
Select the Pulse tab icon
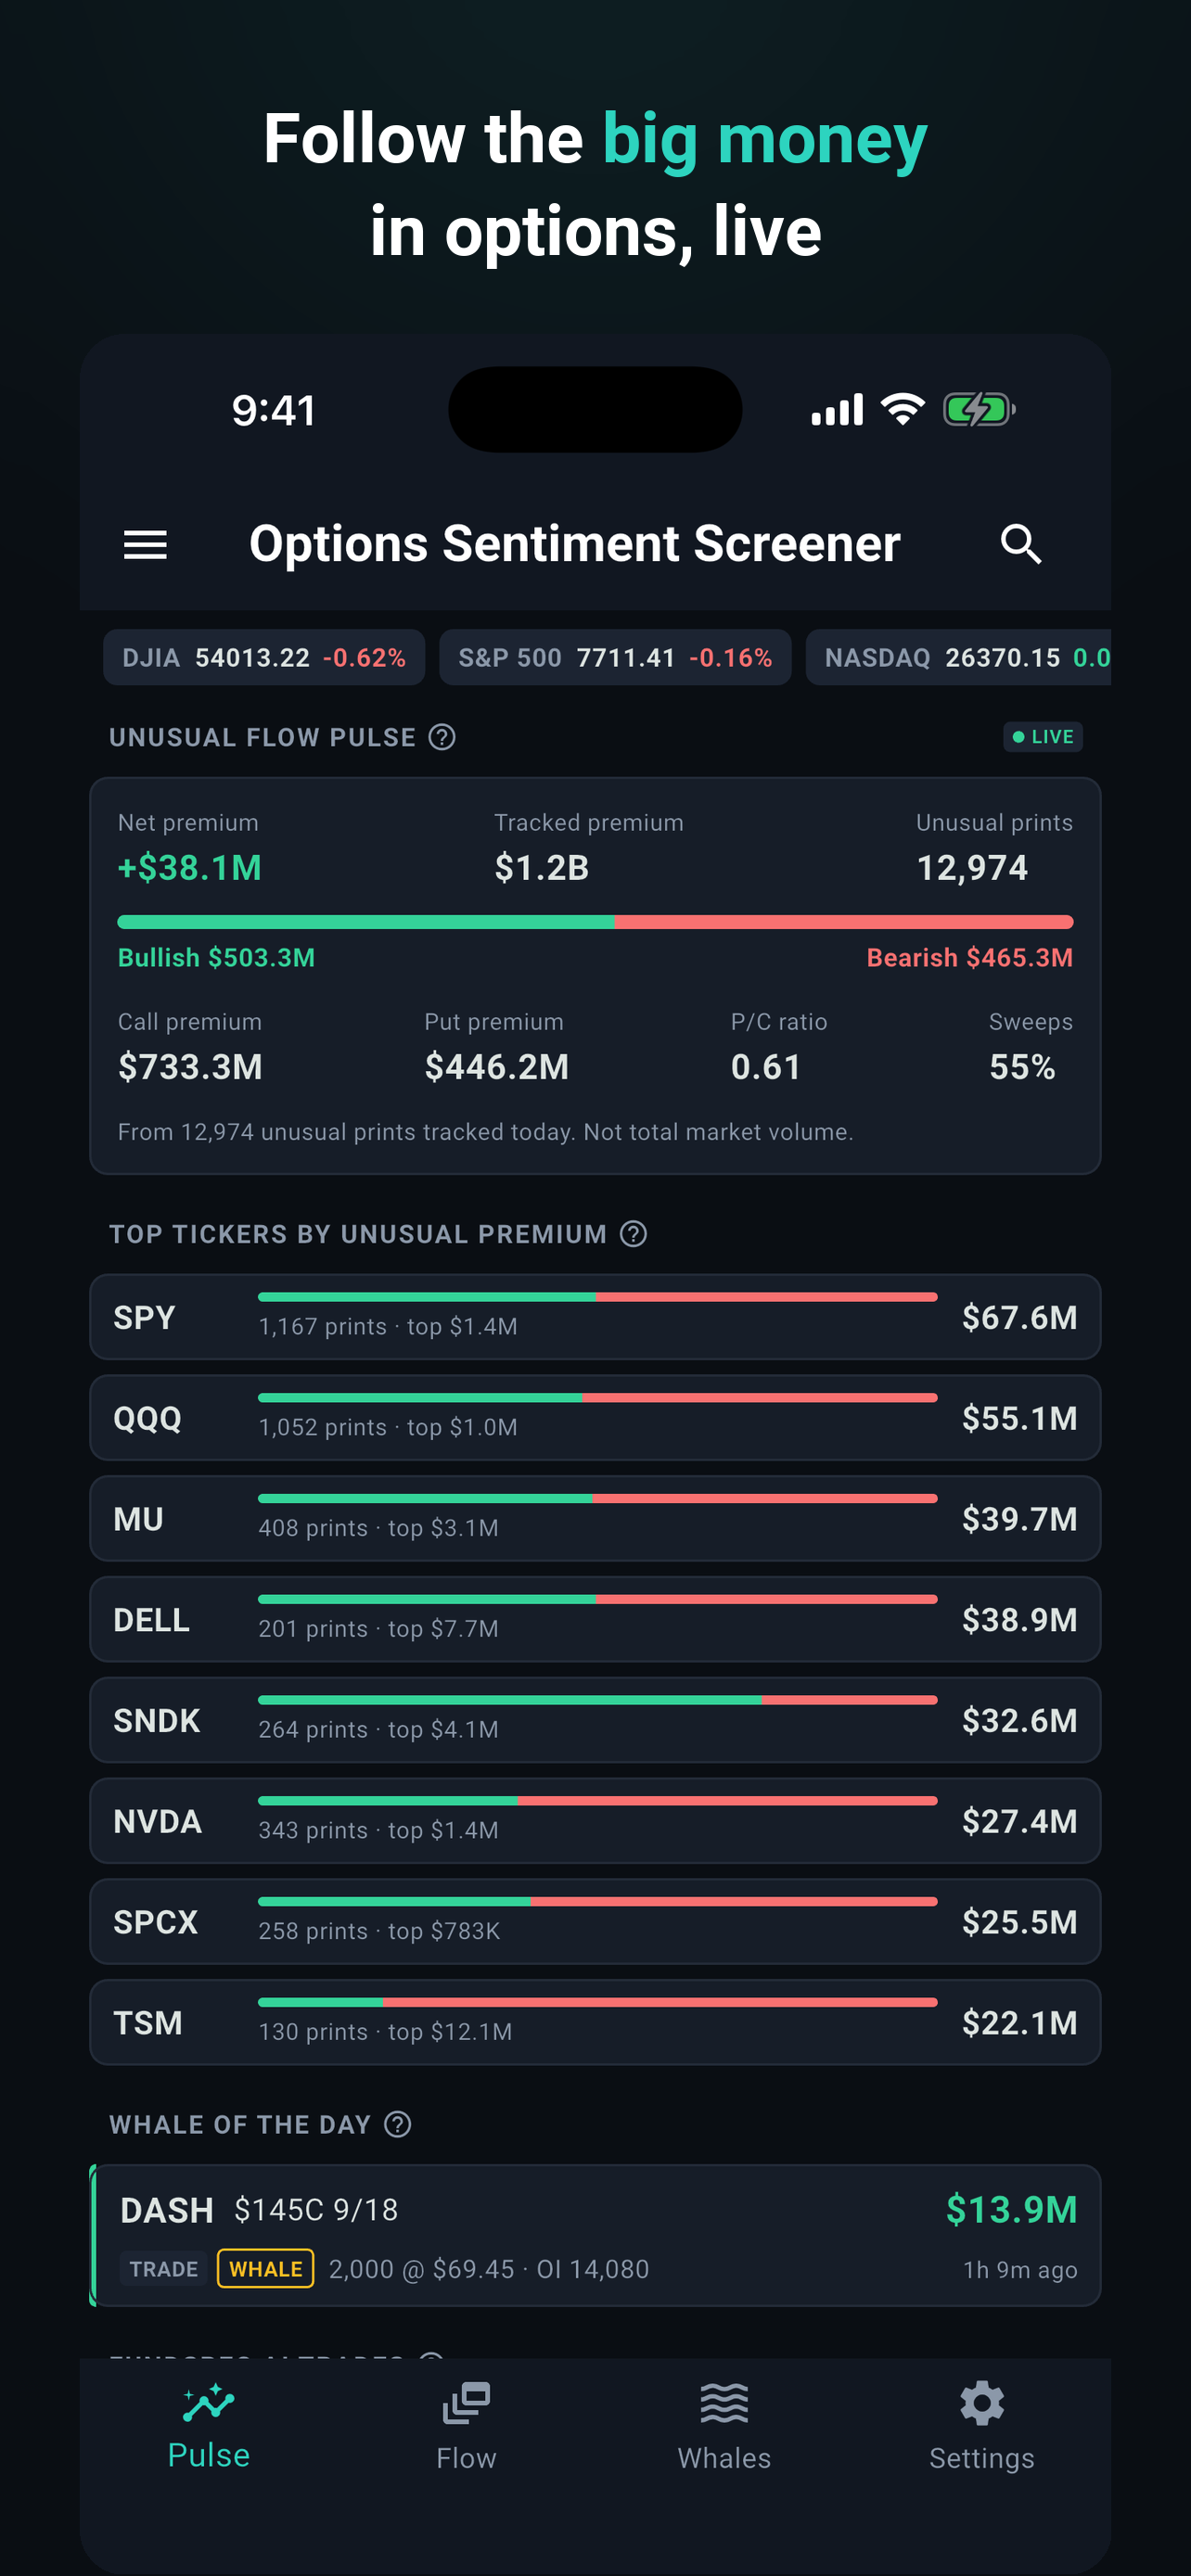tap(208, 2403)
